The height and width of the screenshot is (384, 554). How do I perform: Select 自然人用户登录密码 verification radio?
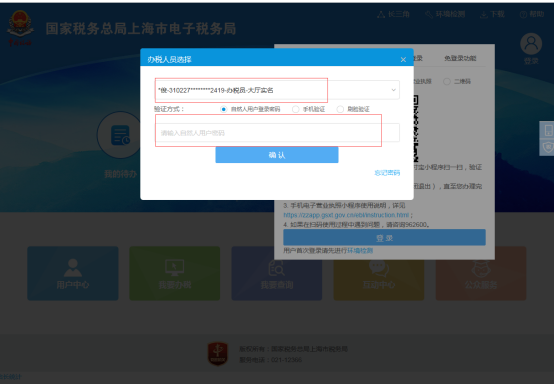223,109
